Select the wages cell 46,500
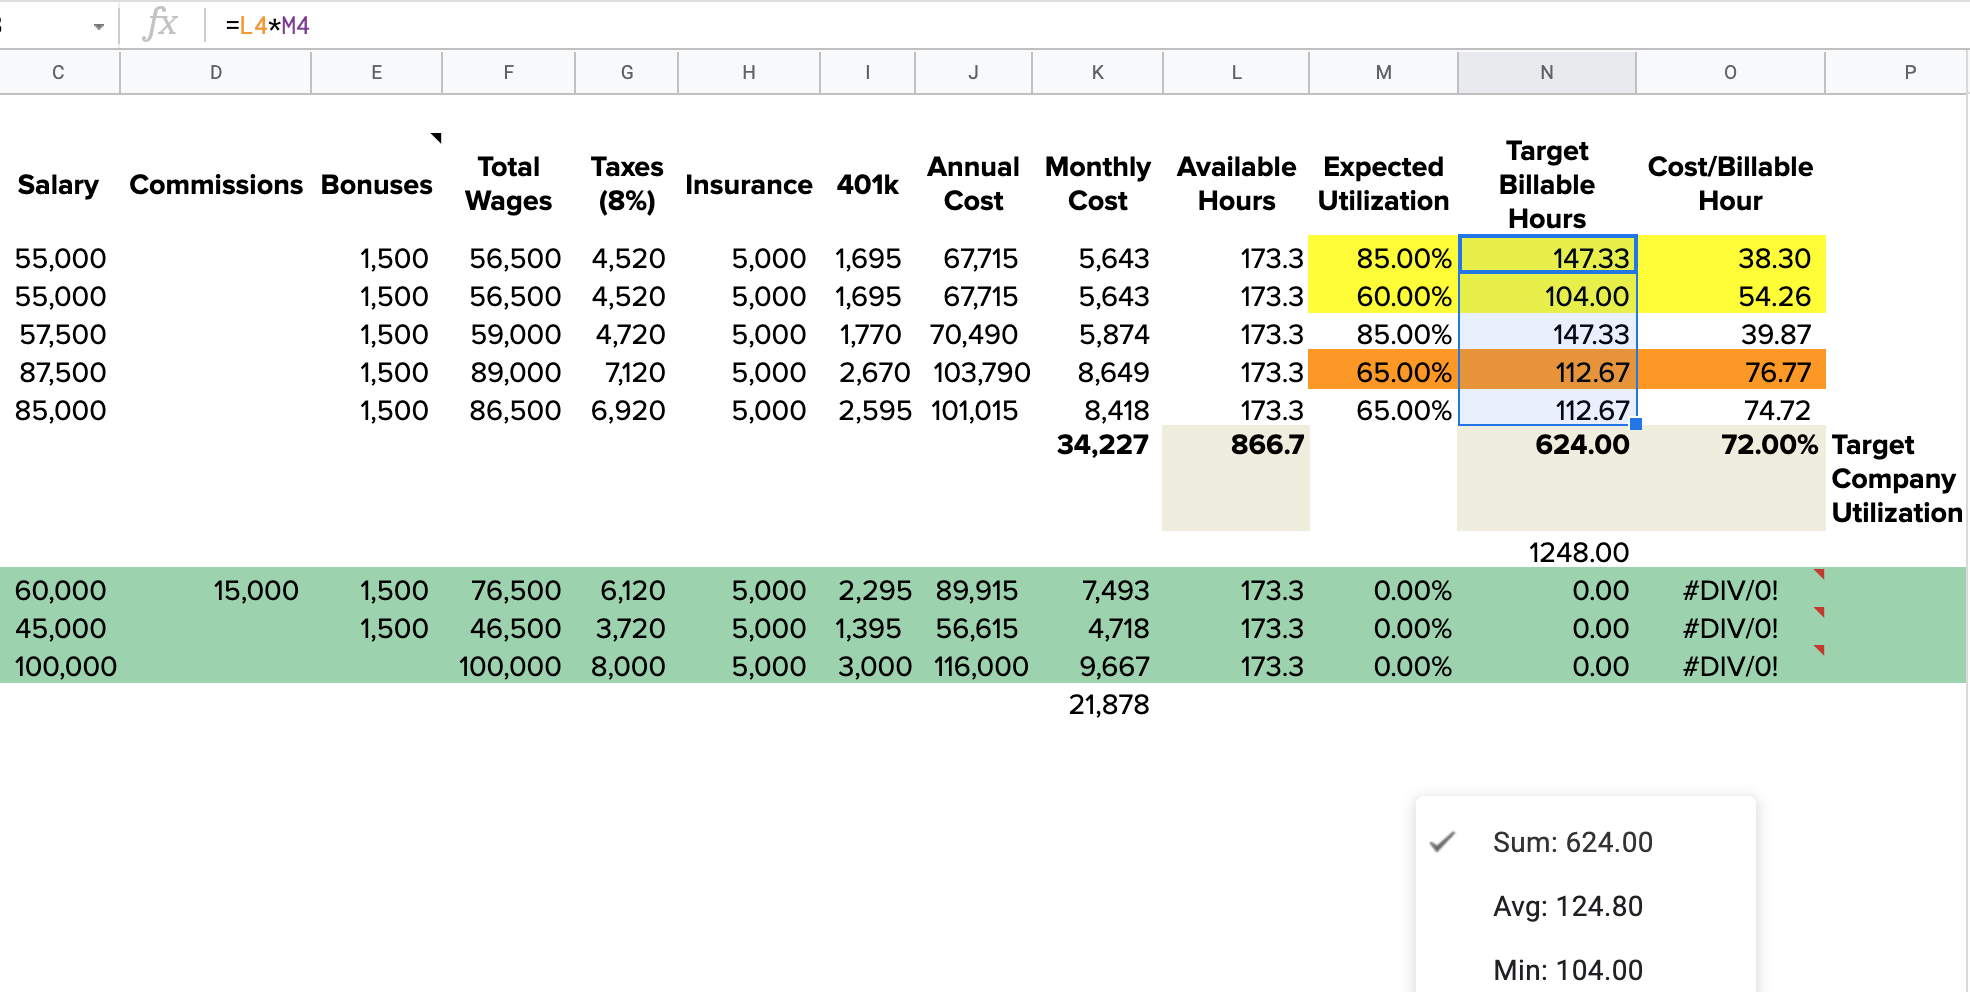This screenshot has width=1970, height=992. pos(509,628)
